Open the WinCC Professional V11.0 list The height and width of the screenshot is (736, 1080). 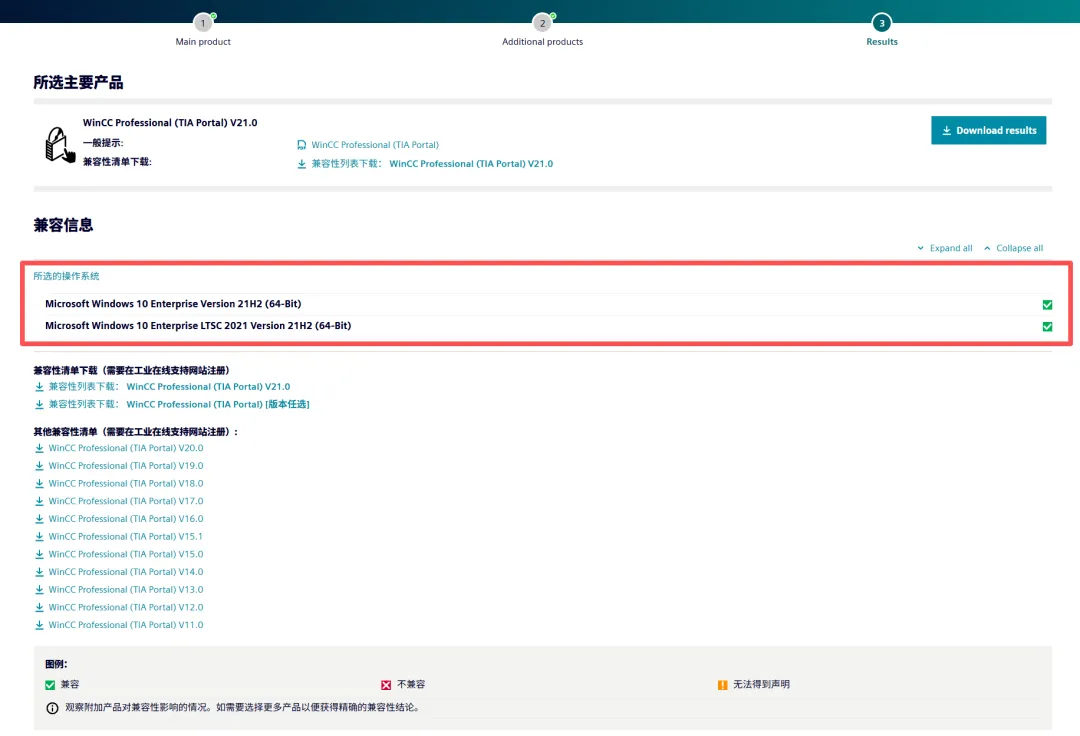(x=125, y=624)
